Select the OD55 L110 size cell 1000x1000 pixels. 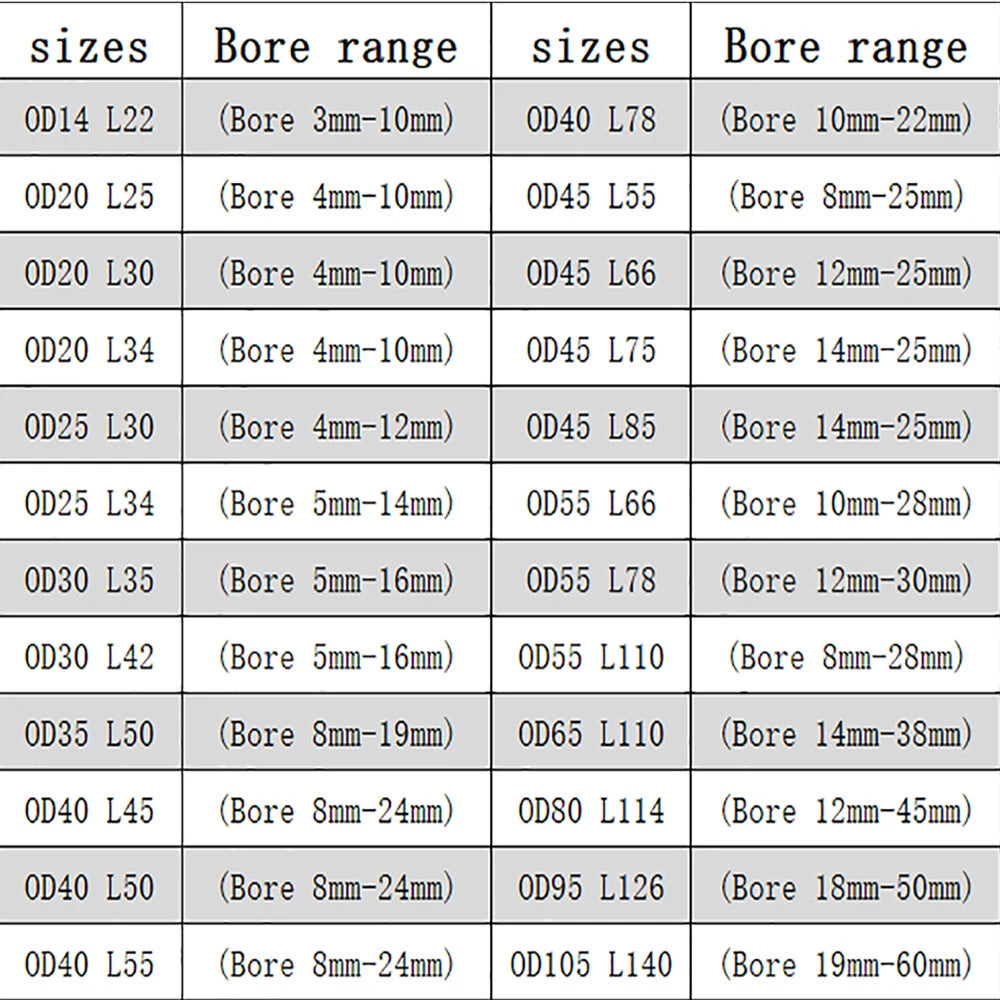point(591,656)
